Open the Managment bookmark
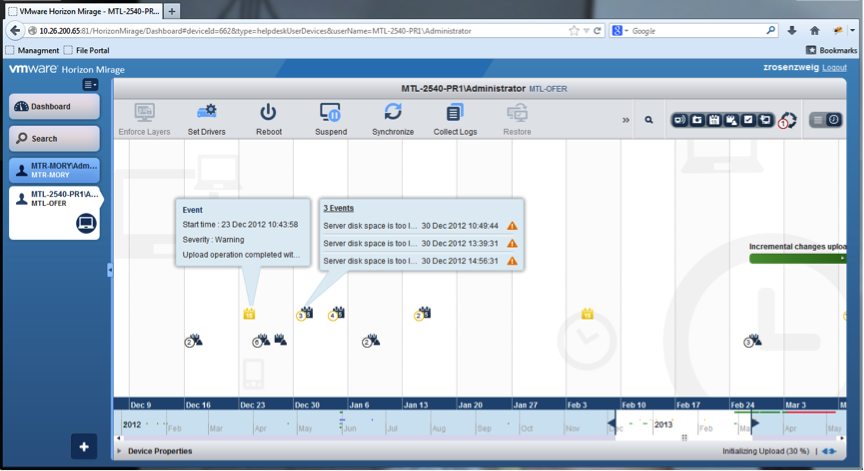The width and height of the screenshot is (864, 471). (33, 50)
